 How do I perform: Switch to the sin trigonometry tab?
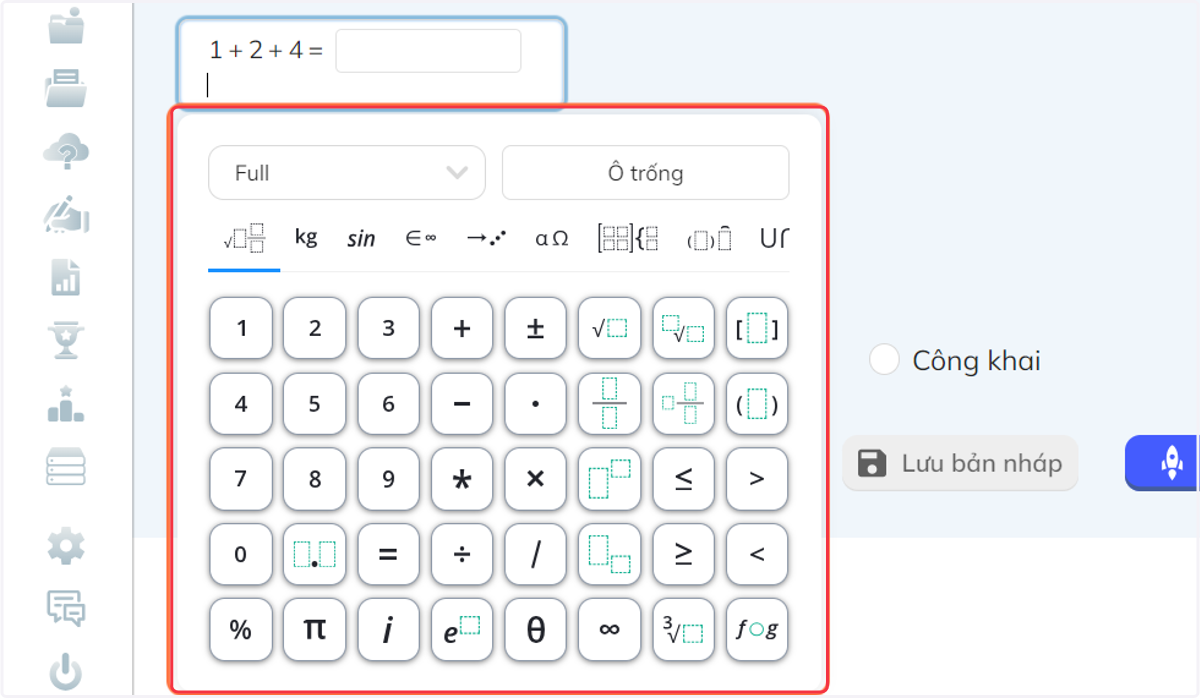pyautogui.click(x=361, y=238)
